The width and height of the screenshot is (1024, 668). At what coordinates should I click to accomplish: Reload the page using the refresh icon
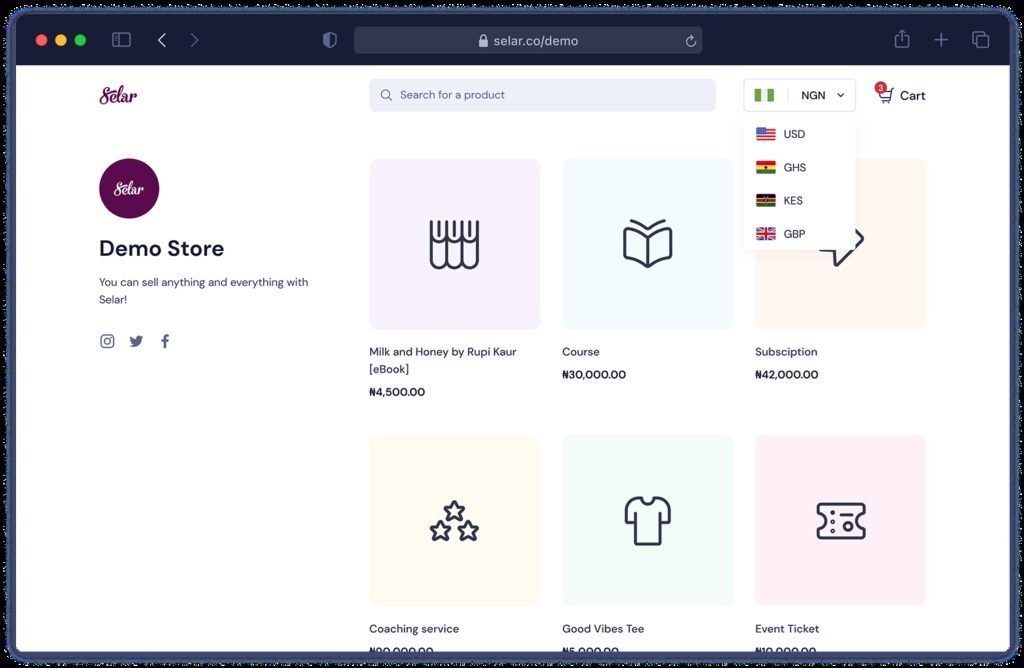tap(690, 41)
